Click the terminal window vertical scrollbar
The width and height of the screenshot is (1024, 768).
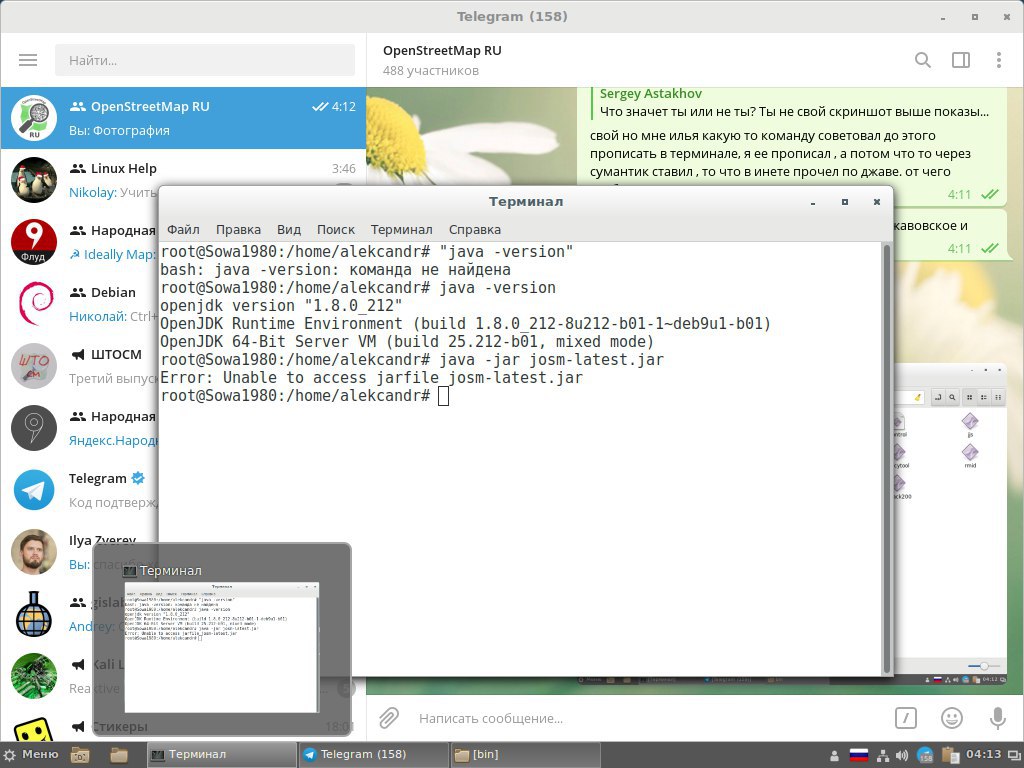point(887,458)
